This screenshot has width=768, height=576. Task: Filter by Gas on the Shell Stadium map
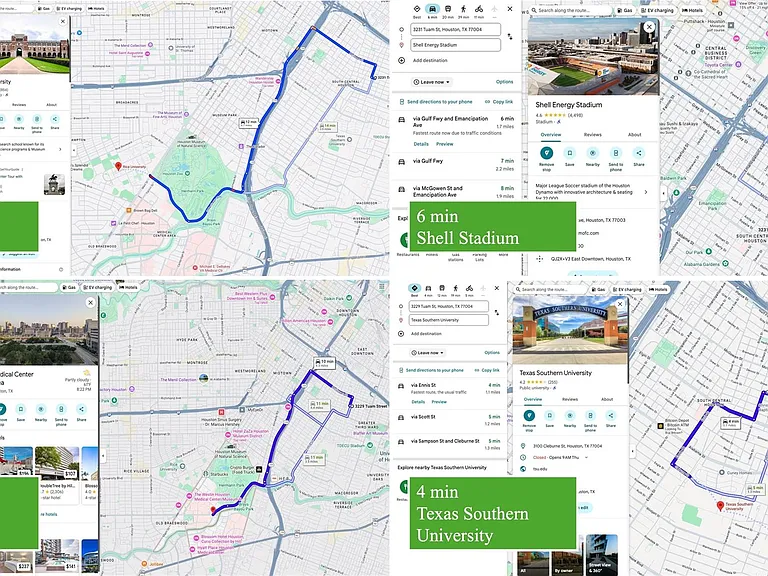[x=624, y=10]
